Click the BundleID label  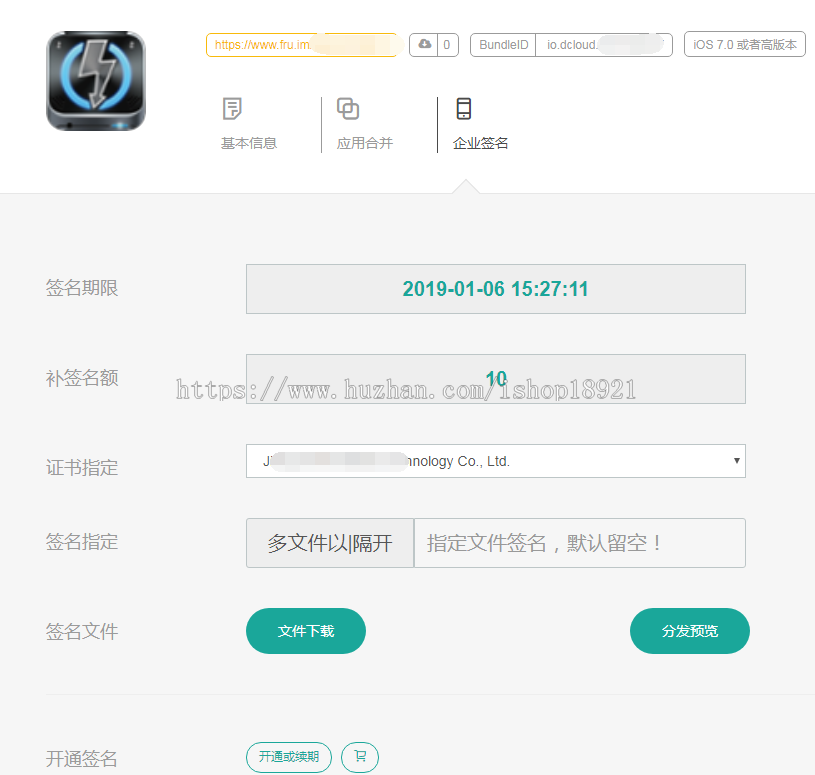[503, 45]
